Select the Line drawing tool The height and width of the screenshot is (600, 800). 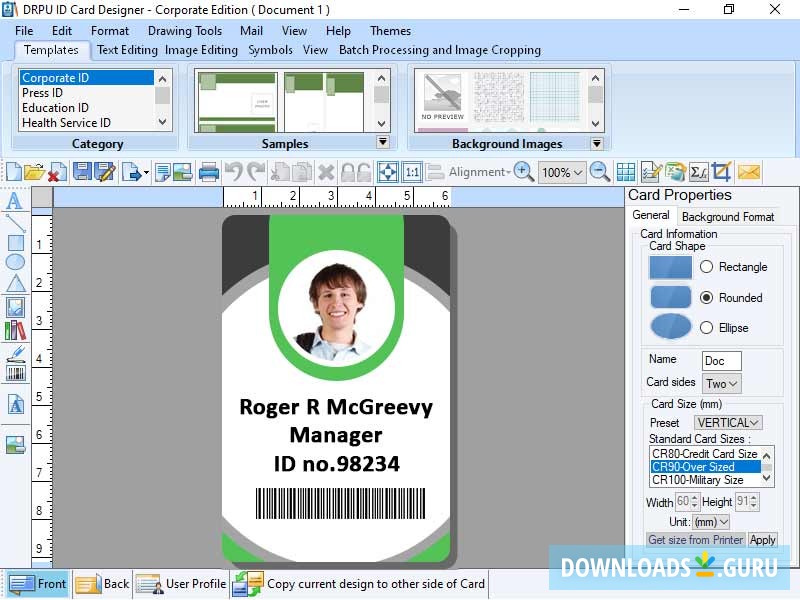click(15, 223)
